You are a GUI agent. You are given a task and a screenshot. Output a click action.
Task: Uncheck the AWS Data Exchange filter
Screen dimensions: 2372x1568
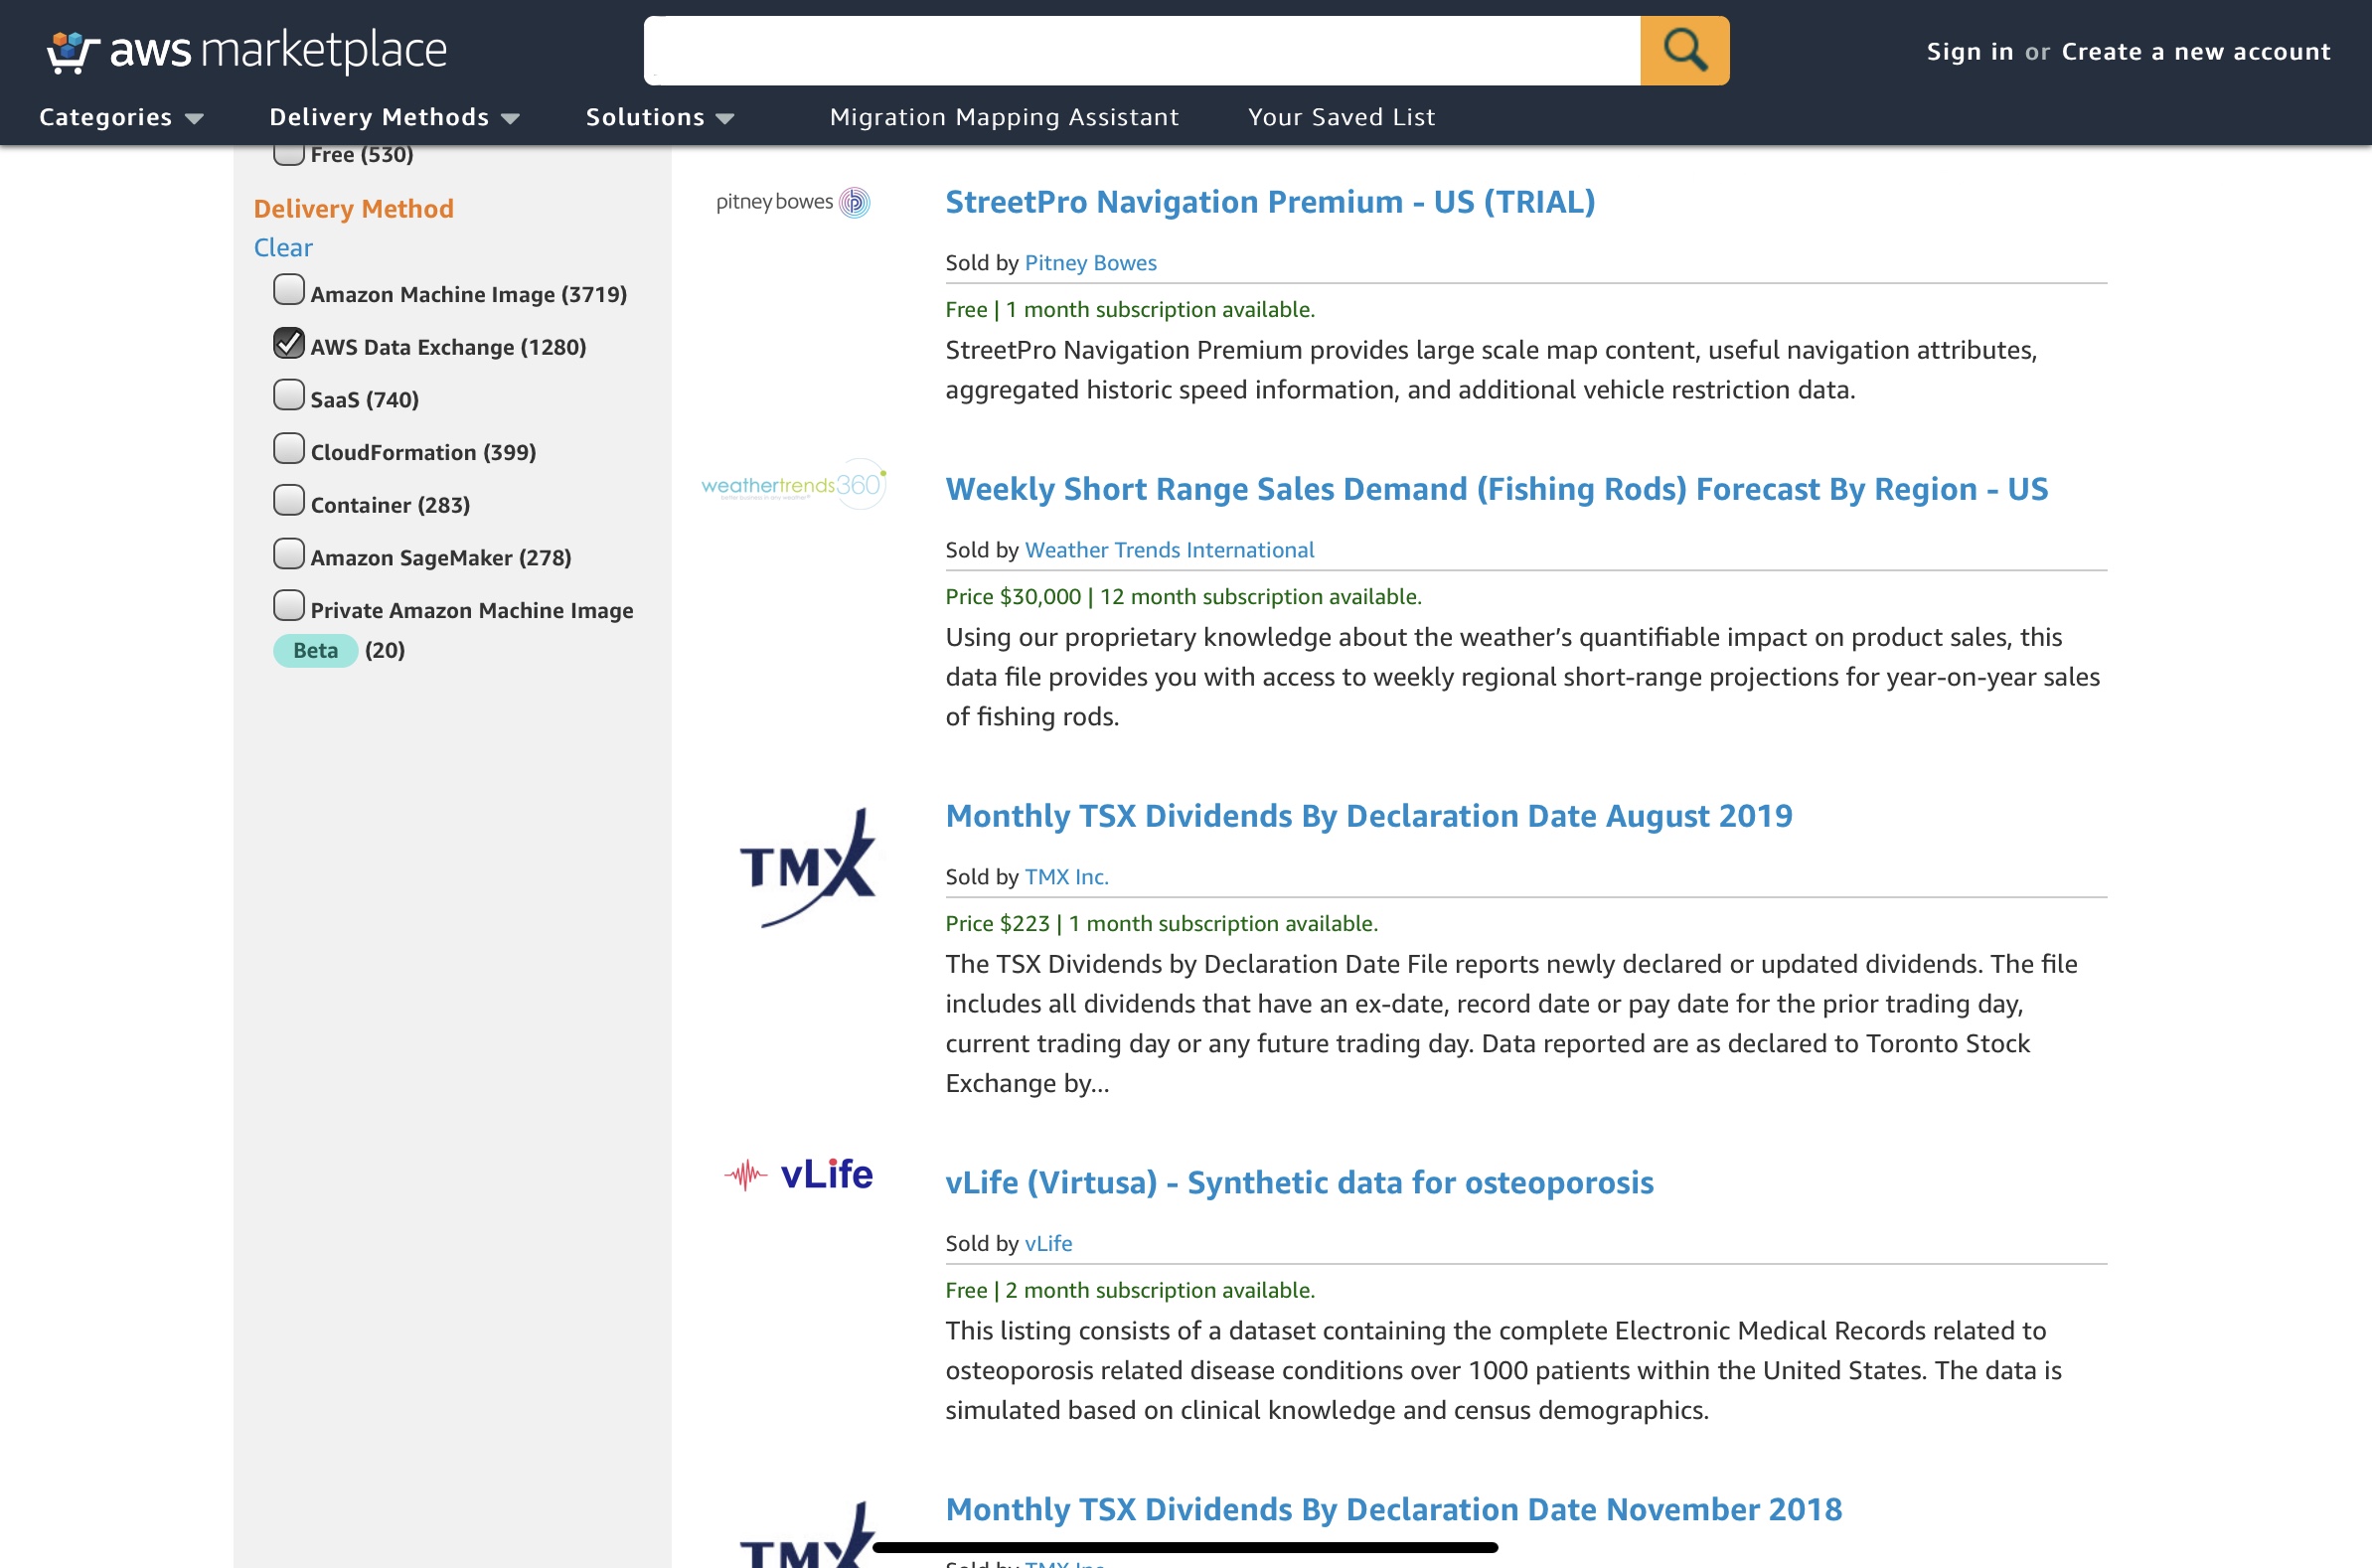[289, 343]
